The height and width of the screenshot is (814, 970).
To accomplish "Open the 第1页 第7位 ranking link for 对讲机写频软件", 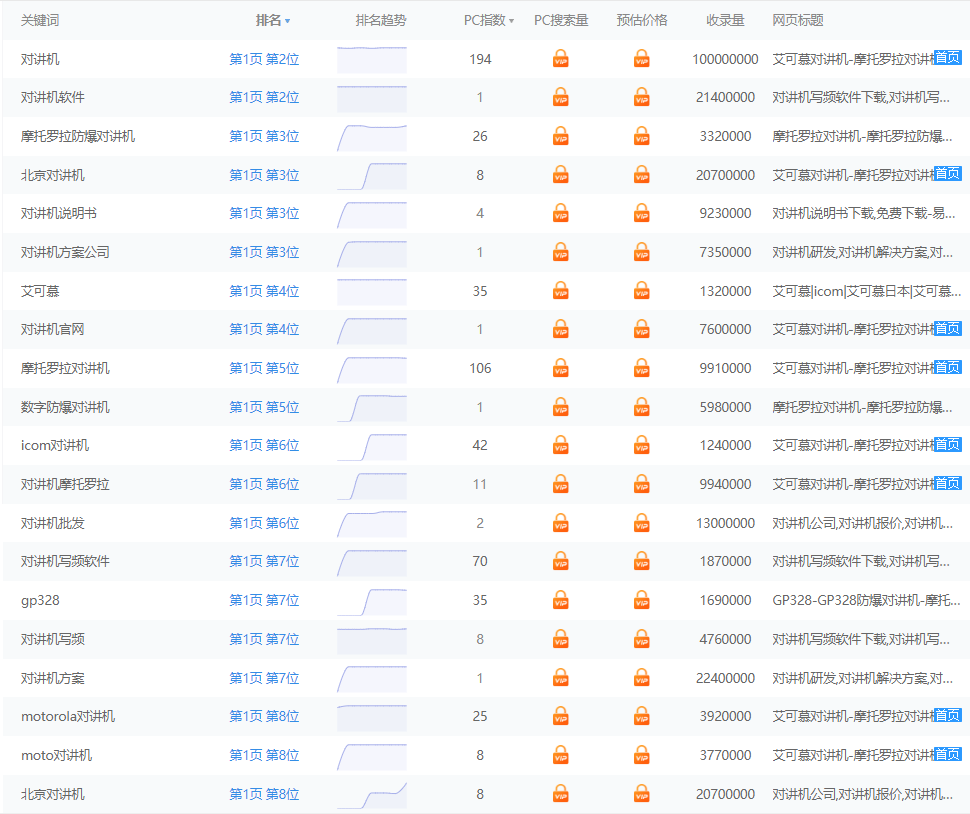I will (264, 562).
